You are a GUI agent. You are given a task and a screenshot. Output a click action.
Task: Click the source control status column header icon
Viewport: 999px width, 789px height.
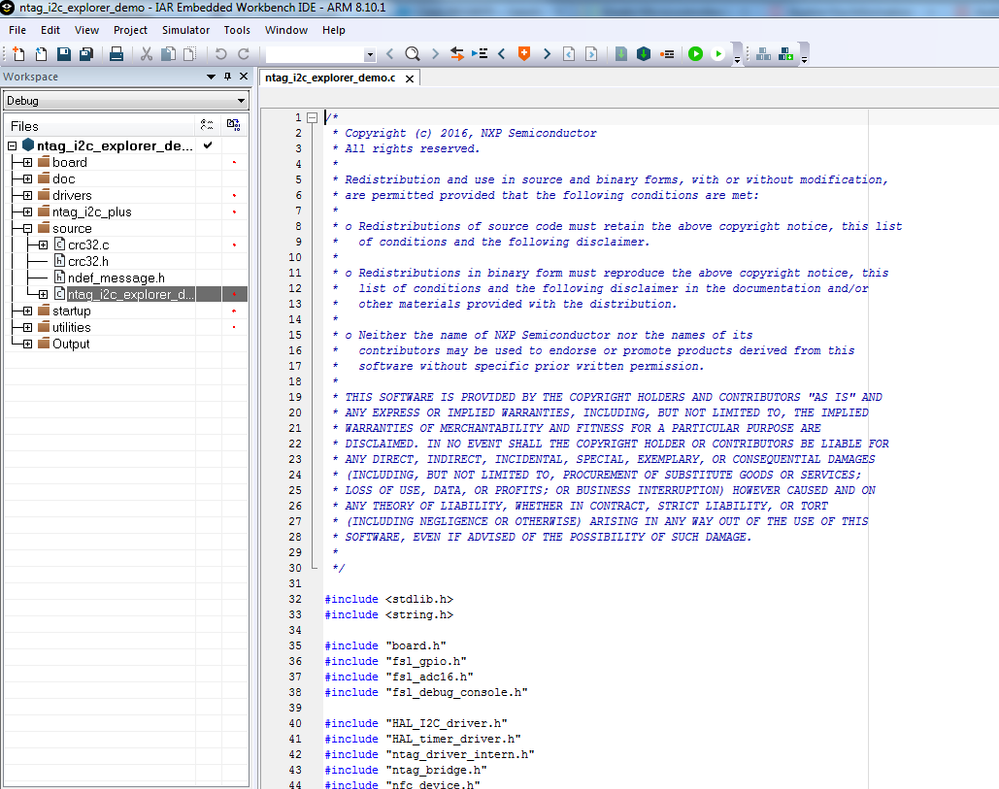point(234,125)
